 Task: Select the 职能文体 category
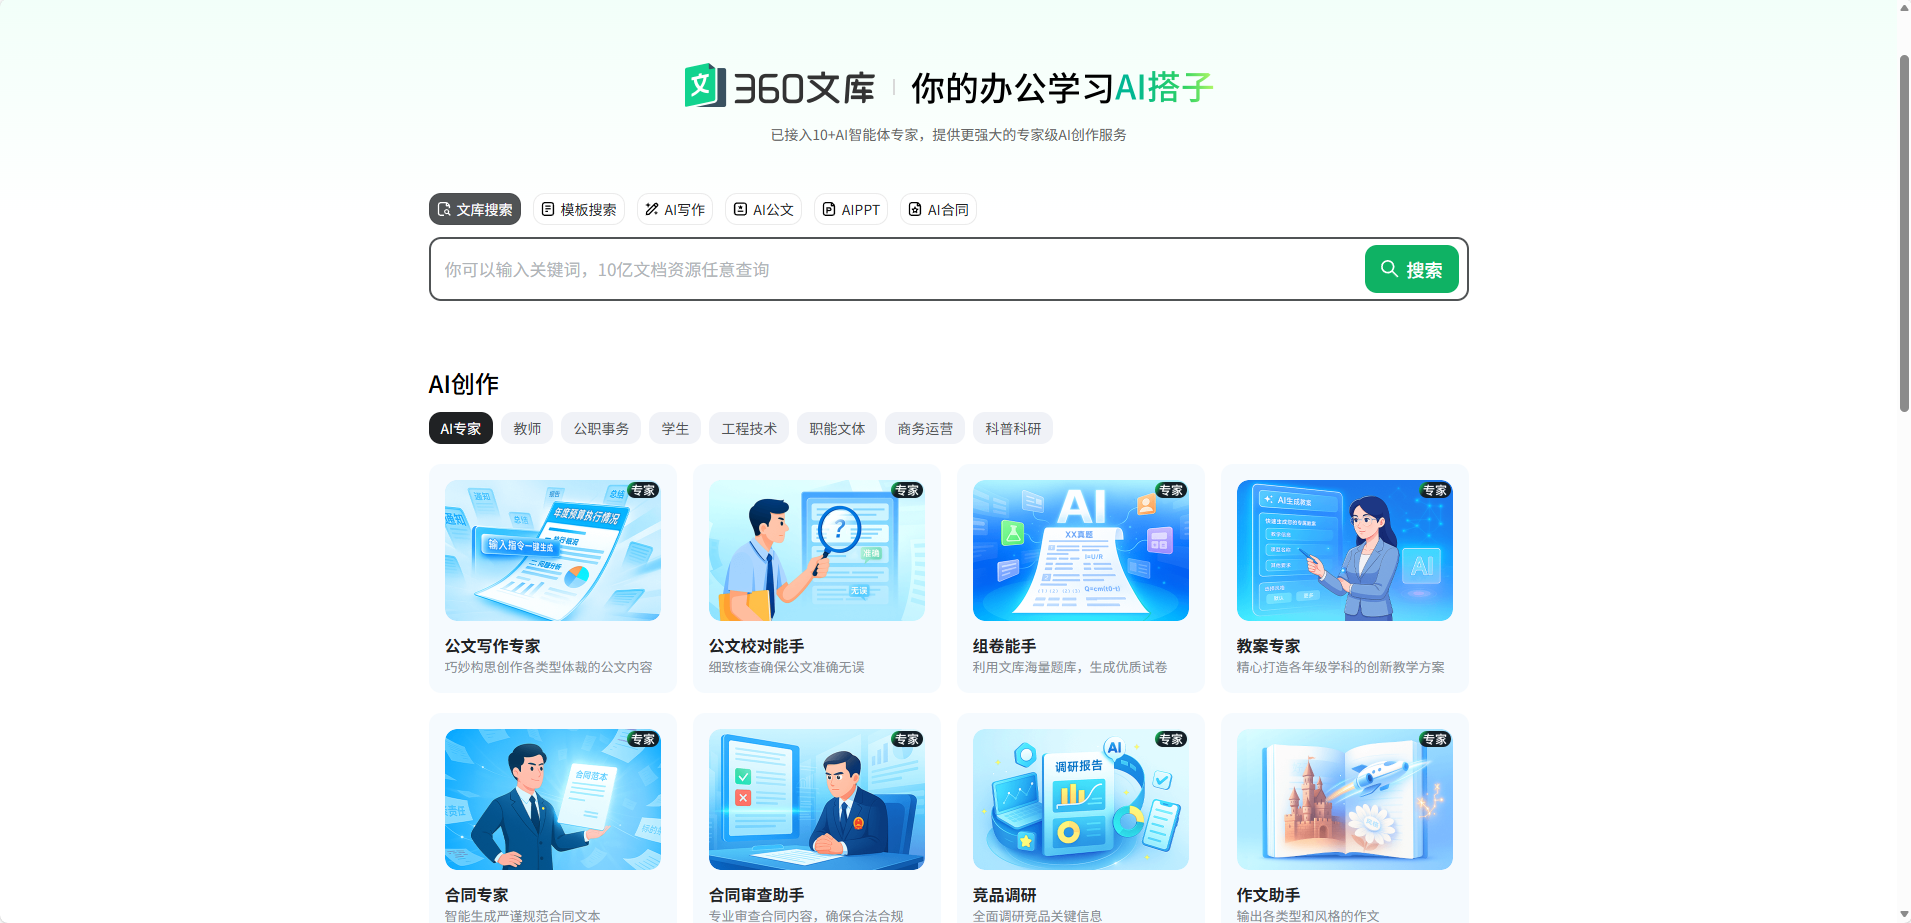tap(837, 428)
